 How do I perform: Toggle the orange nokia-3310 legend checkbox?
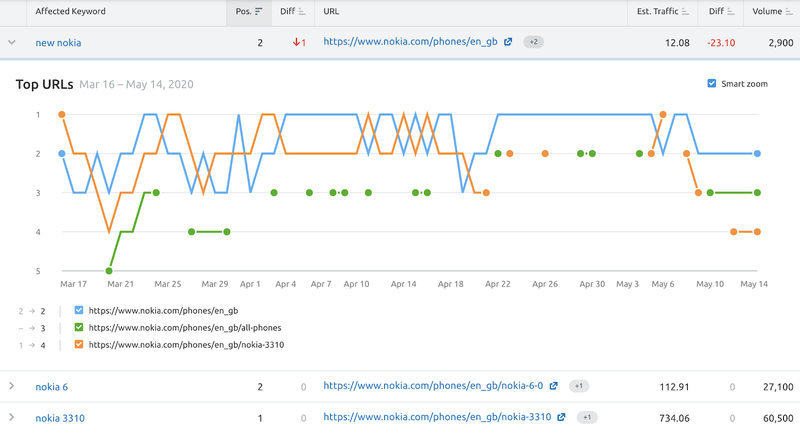(x=78, y=344)
